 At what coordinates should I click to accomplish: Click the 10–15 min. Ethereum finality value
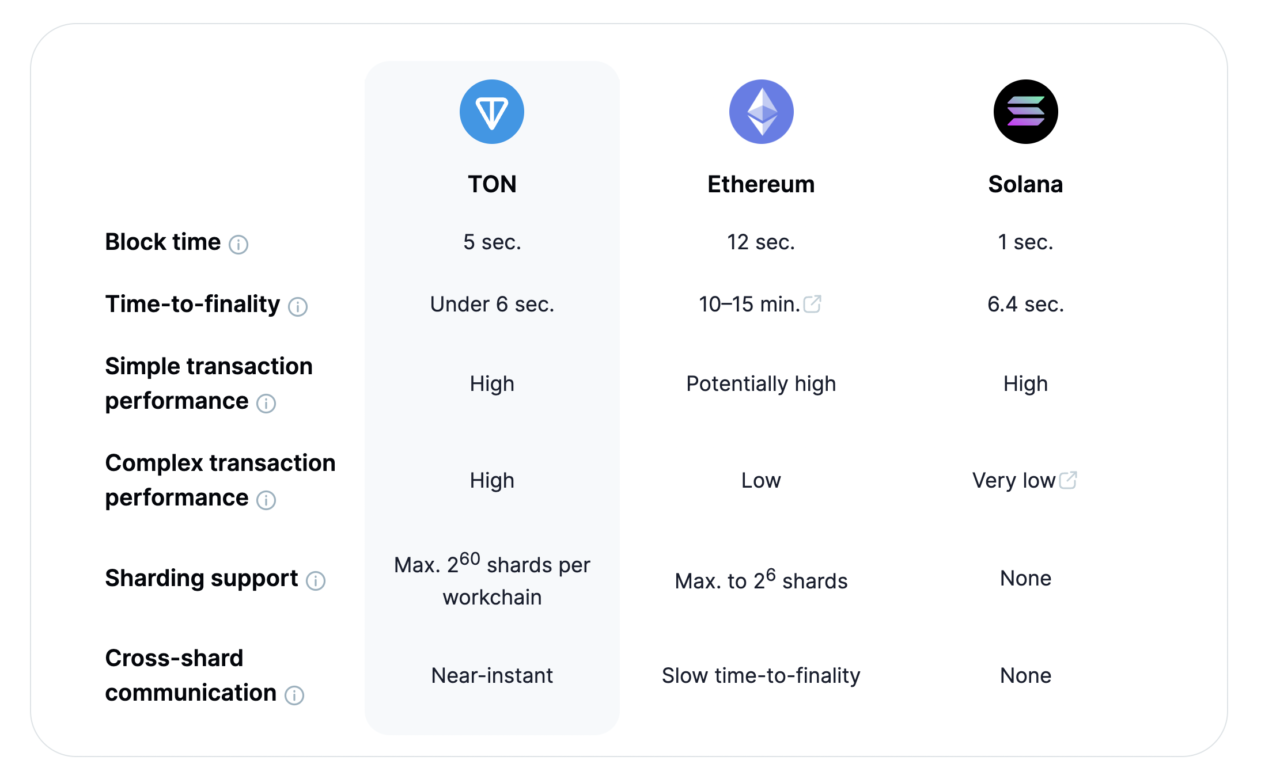click(x=749, y=304)
